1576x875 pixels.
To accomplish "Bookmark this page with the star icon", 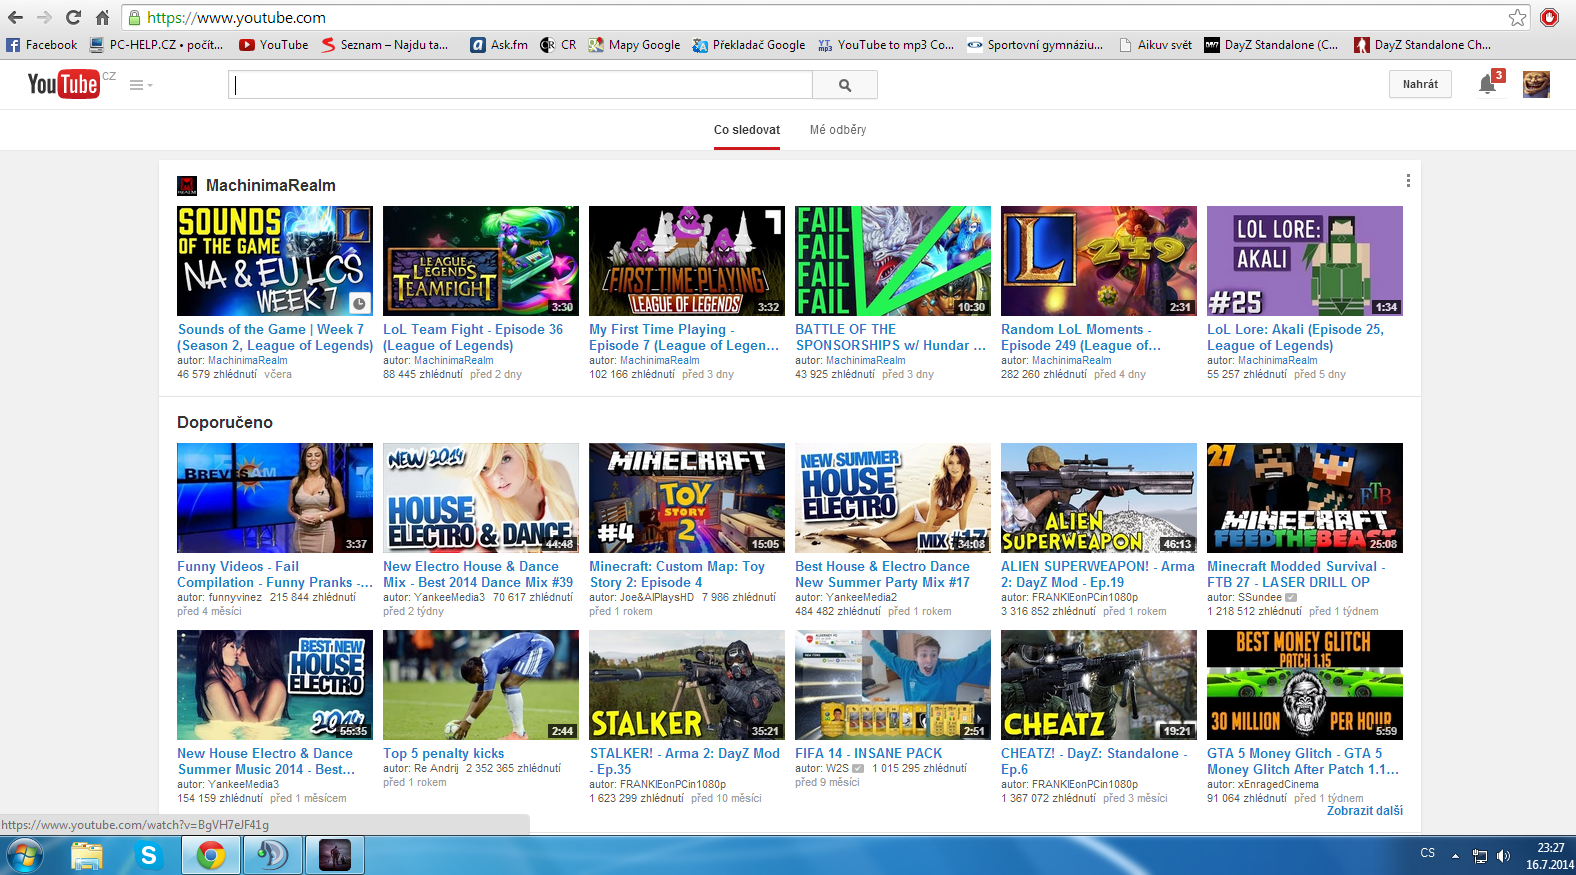I will [x=1518, y=17].
